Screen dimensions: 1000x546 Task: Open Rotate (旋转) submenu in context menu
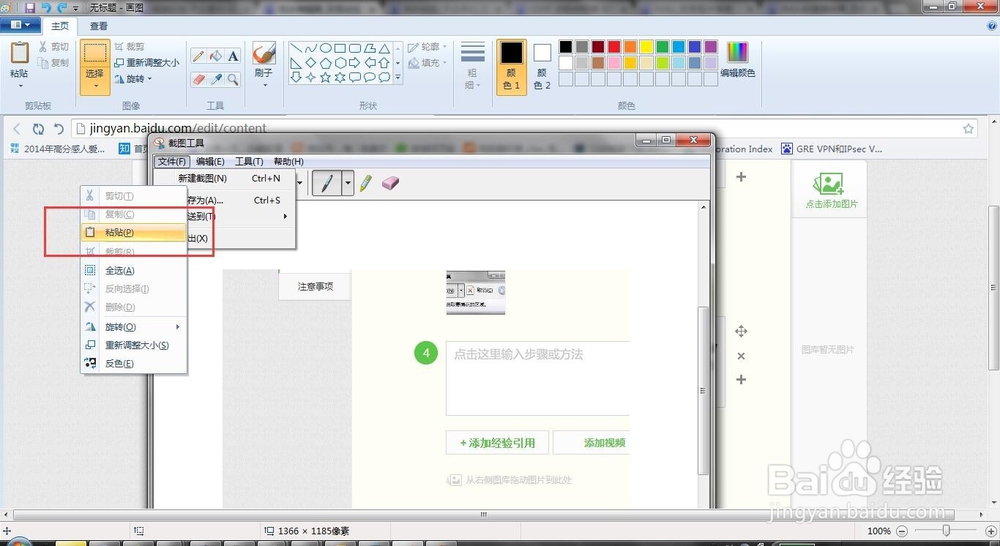(134, 327)
